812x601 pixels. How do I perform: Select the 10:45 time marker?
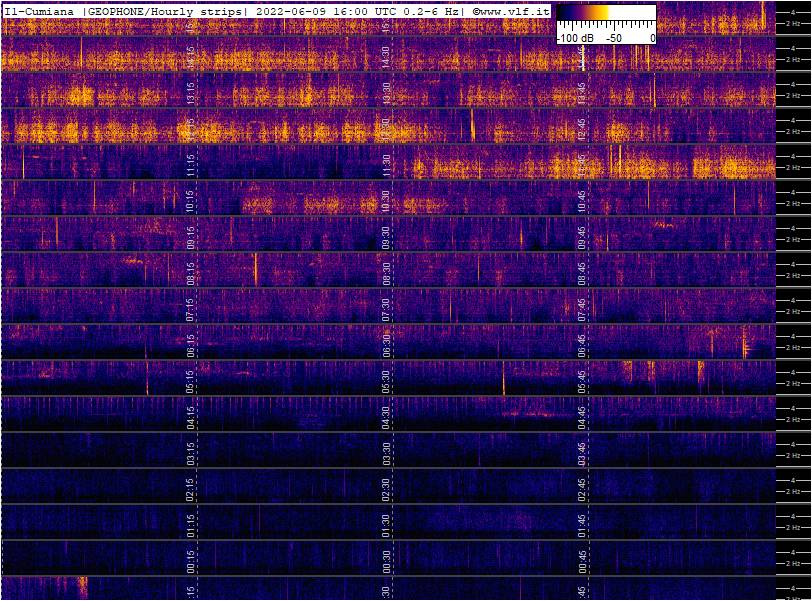point(582,202)
